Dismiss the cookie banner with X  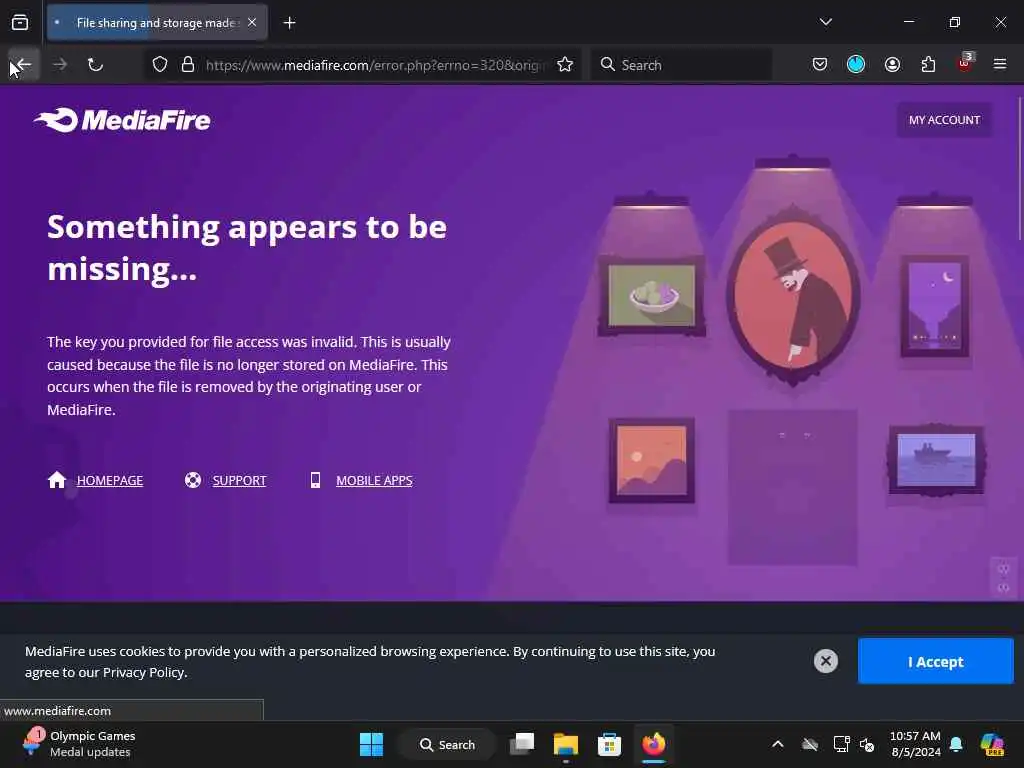[825, 661]
